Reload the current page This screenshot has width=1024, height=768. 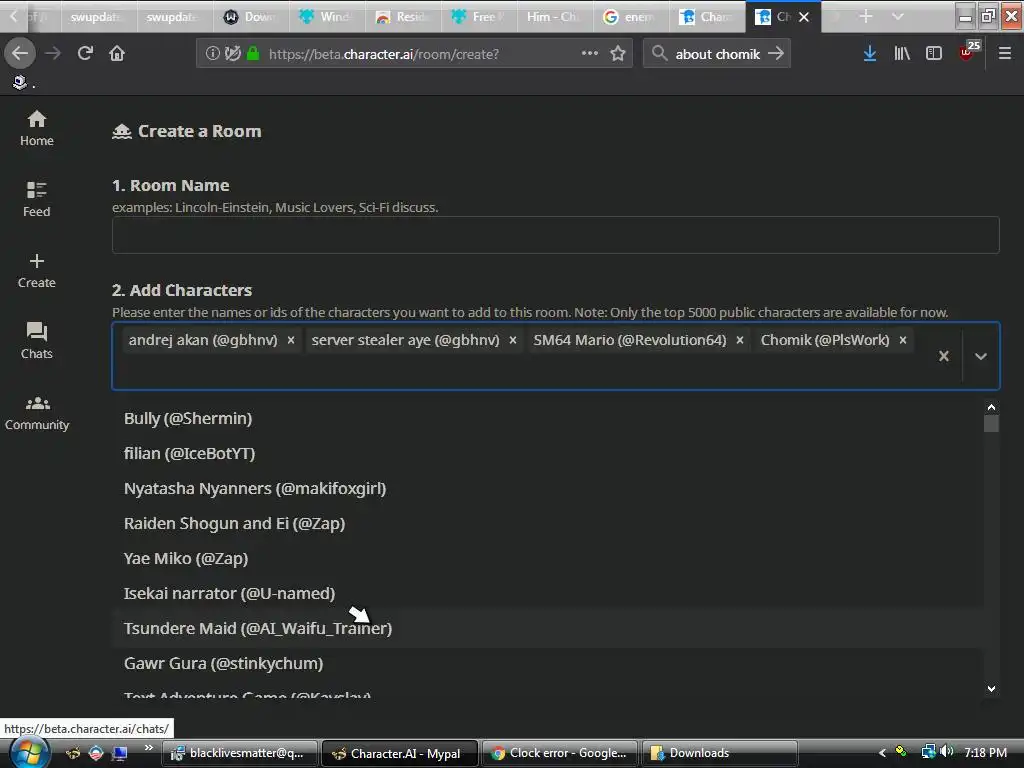click(85, 54)
